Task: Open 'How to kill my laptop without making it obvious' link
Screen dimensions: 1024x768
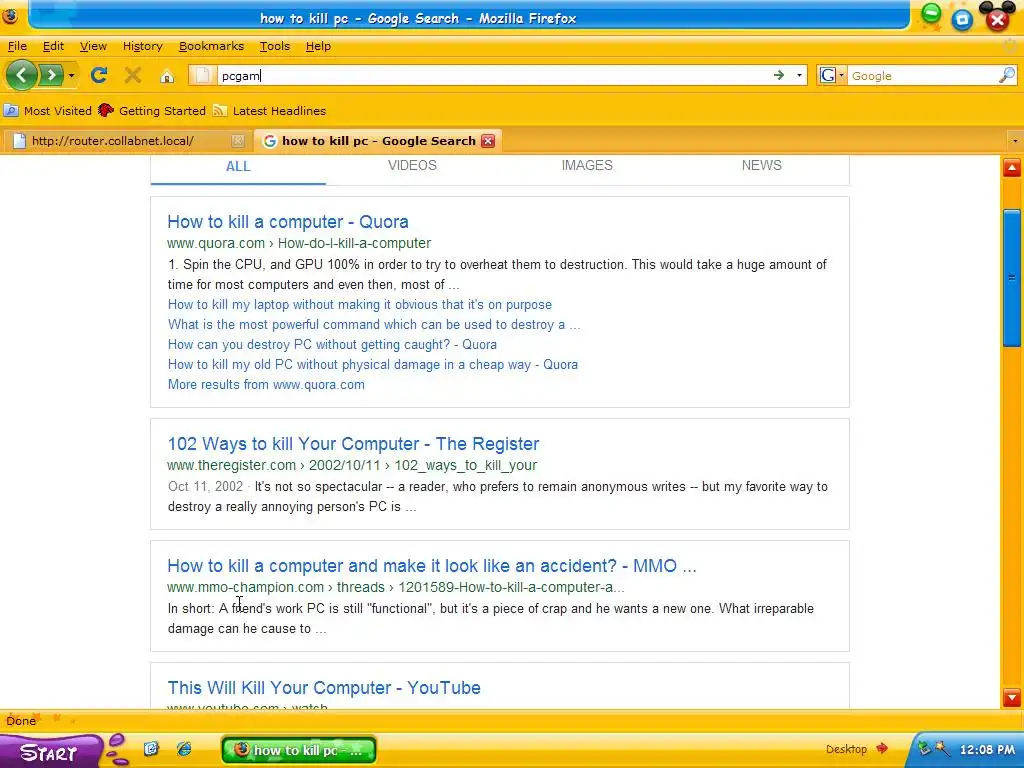Action: point(360,304)
